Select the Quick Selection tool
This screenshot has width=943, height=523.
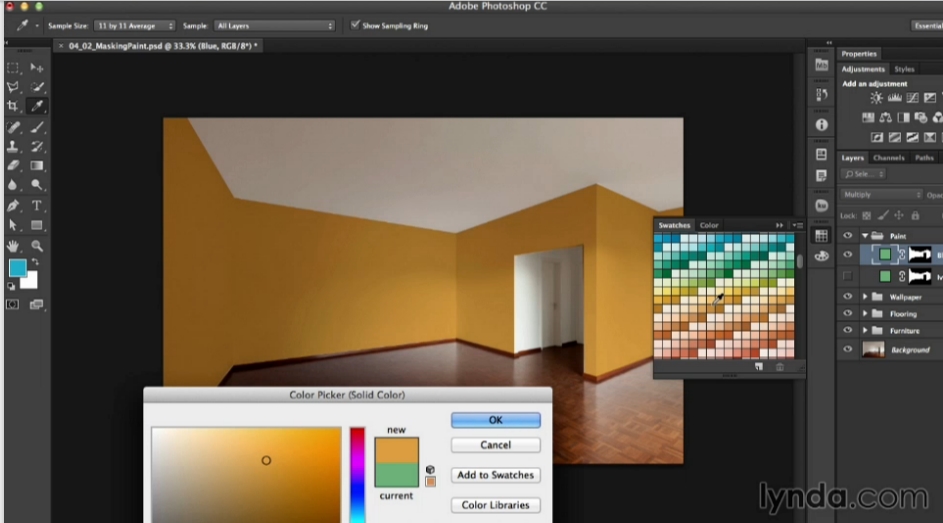point(37,87)
